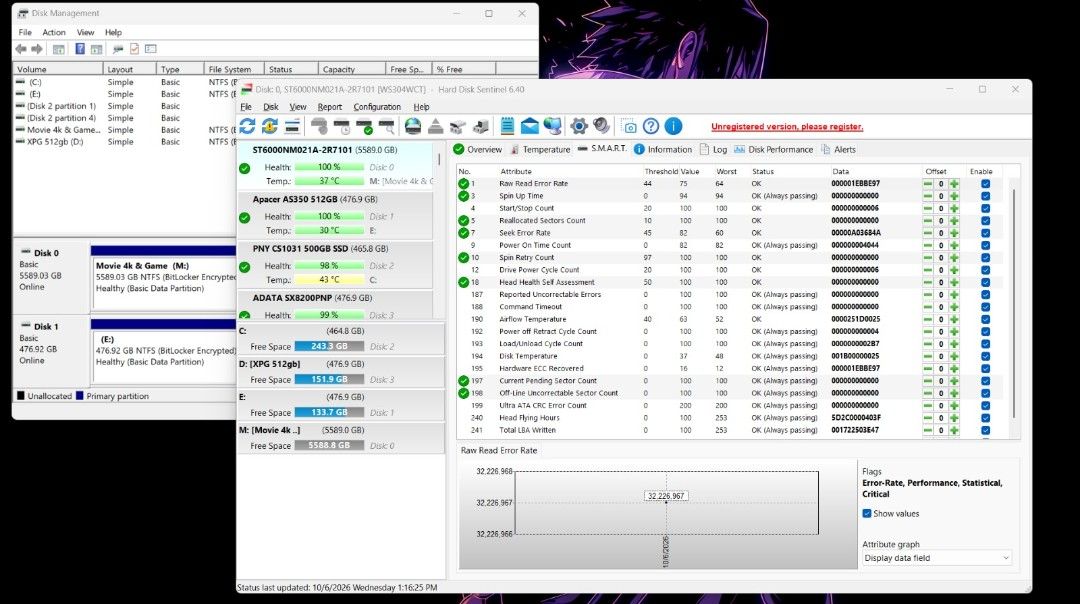Toggle Enable checkbox for Seek Error Rate

986,233
